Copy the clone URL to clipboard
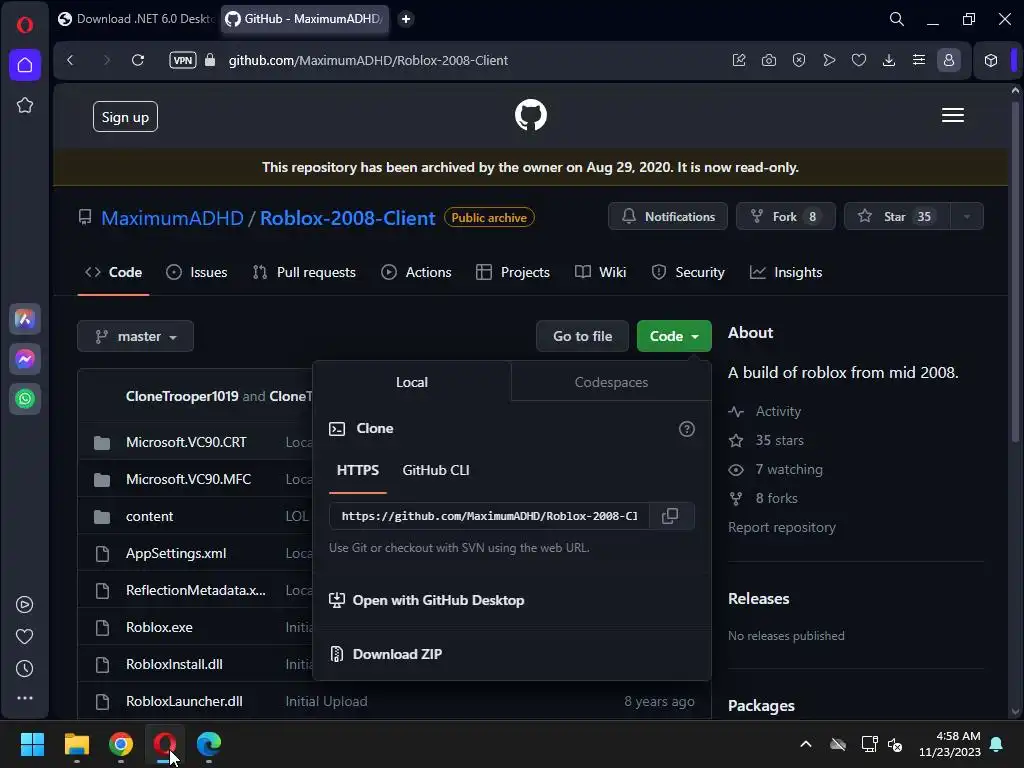1024x768 pixels. coord(670,516)
